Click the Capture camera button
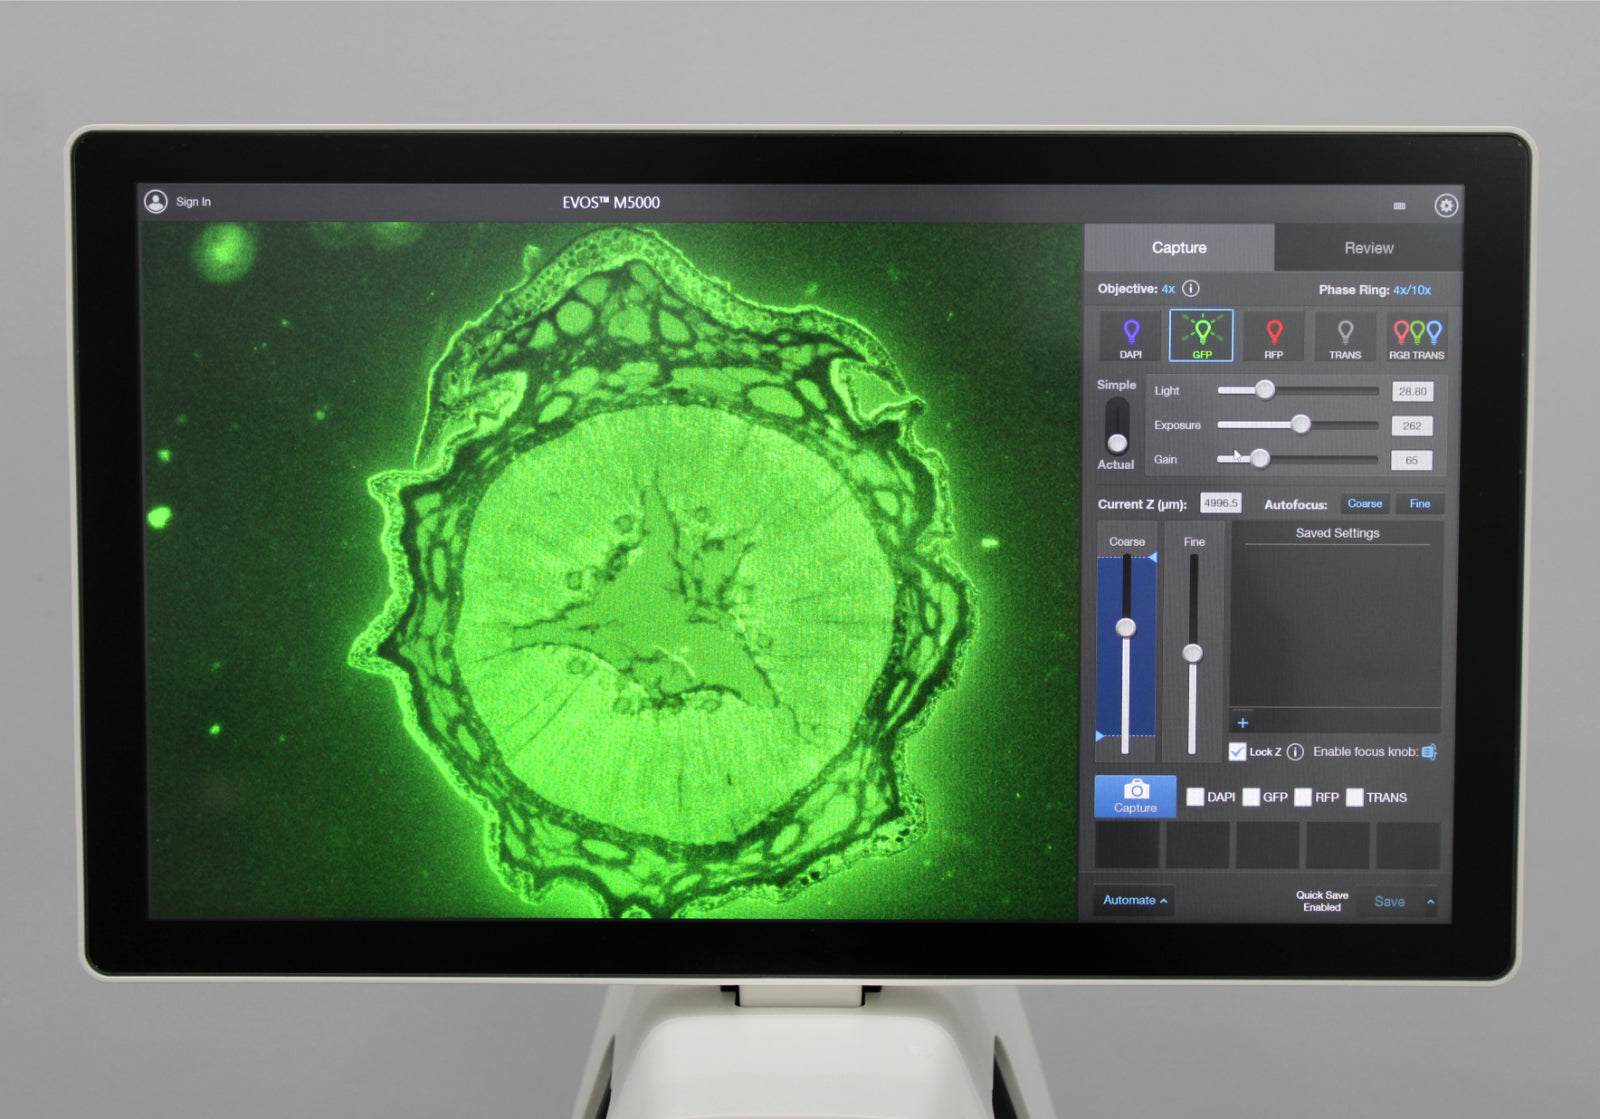1600x1119 pixels. coord(1135,796)
